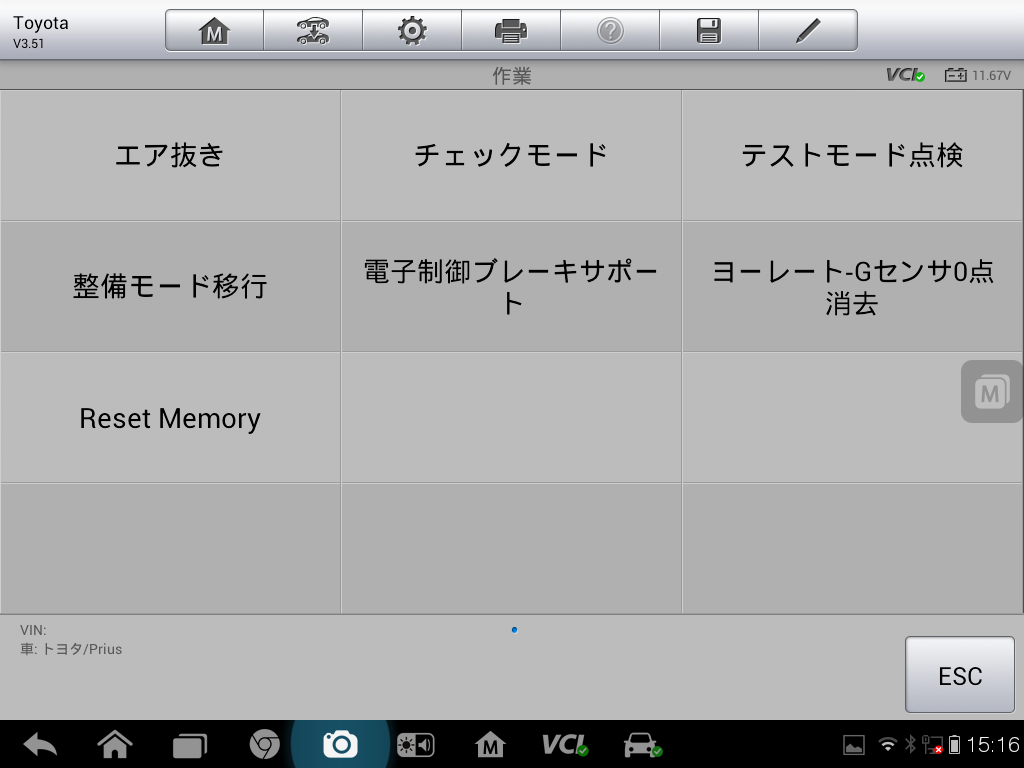1024x768 pixels.
Task: Tap the Toyota V3.51 title label
Action: [40, 31]
